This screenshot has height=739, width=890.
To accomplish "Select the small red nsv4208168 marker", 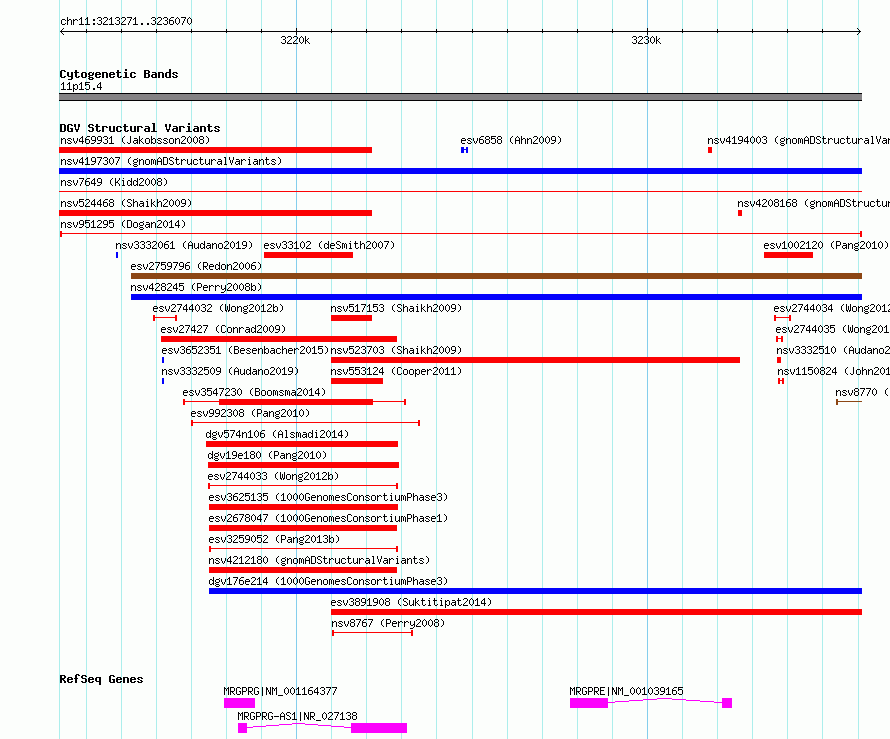I will (740, 213).
